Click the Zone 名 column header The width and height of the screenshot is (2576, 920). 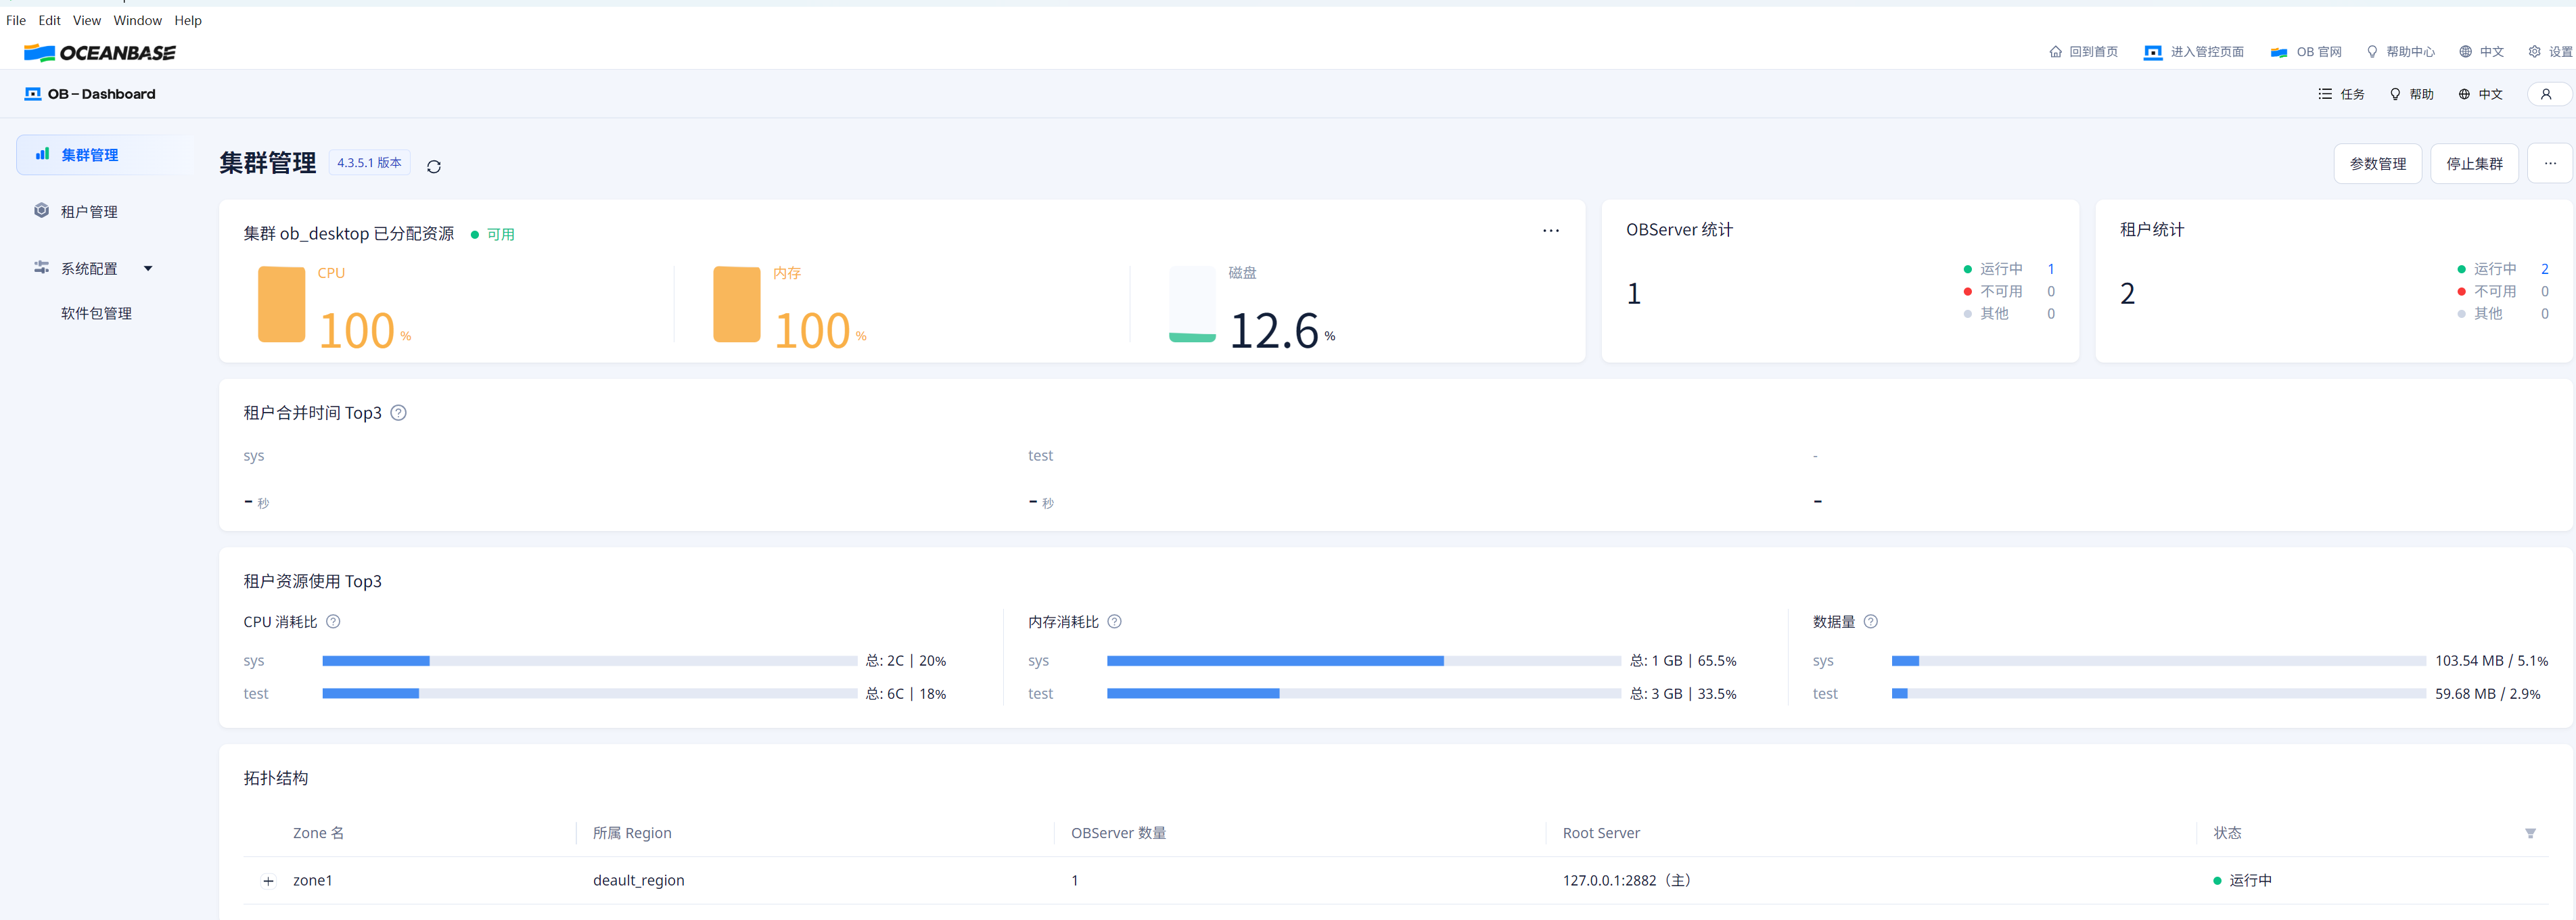pyautogui.click(x=318, y=833)
